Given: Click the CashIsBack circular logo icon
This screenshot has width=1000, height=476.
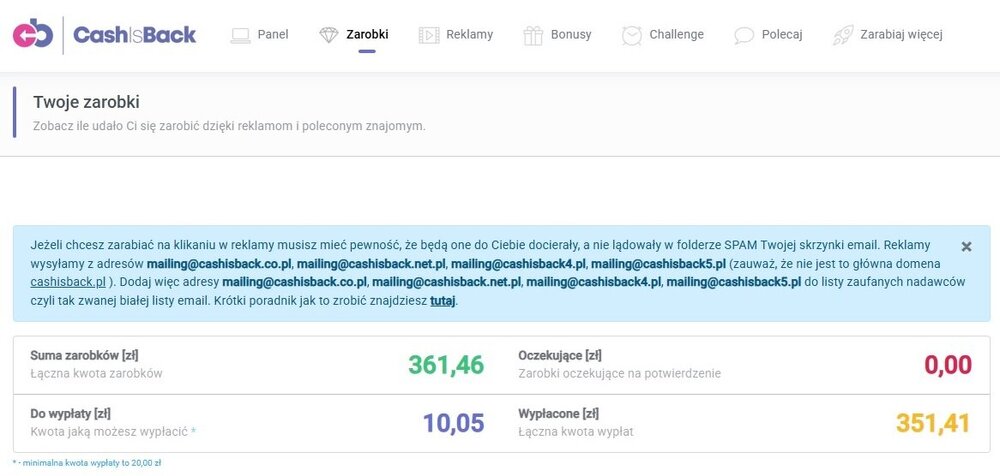Looking at the screenshot, I should (x=33, y=35).
